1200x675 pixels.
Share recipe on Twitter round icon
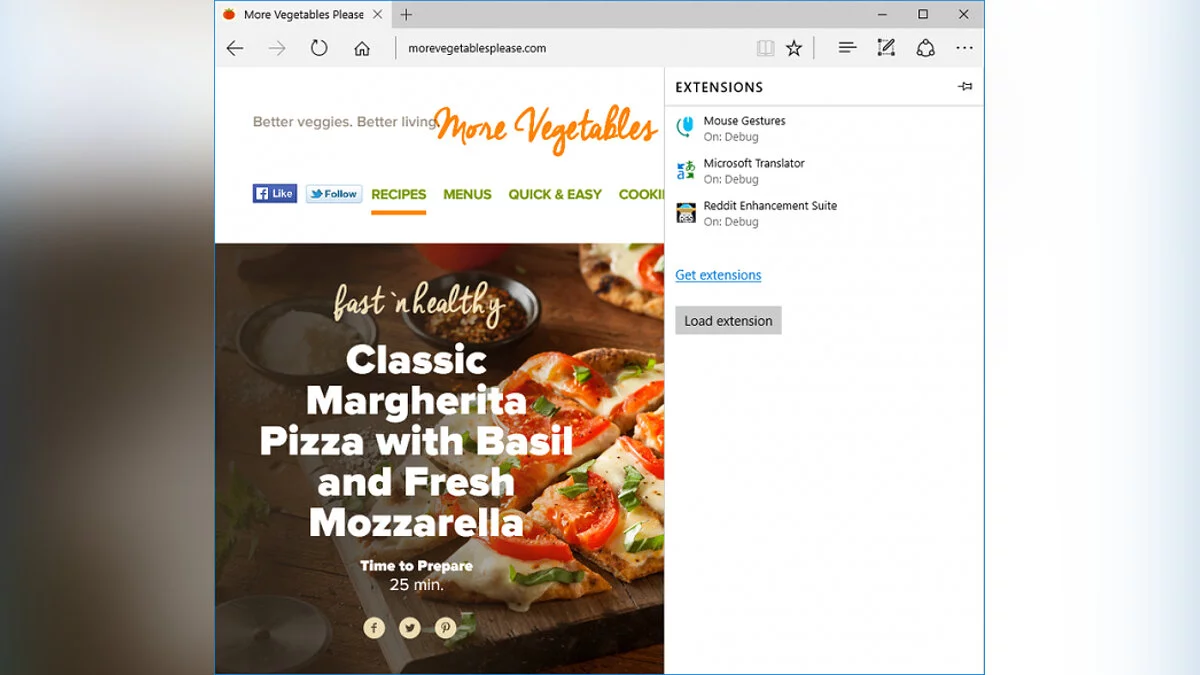coord(410,628)
